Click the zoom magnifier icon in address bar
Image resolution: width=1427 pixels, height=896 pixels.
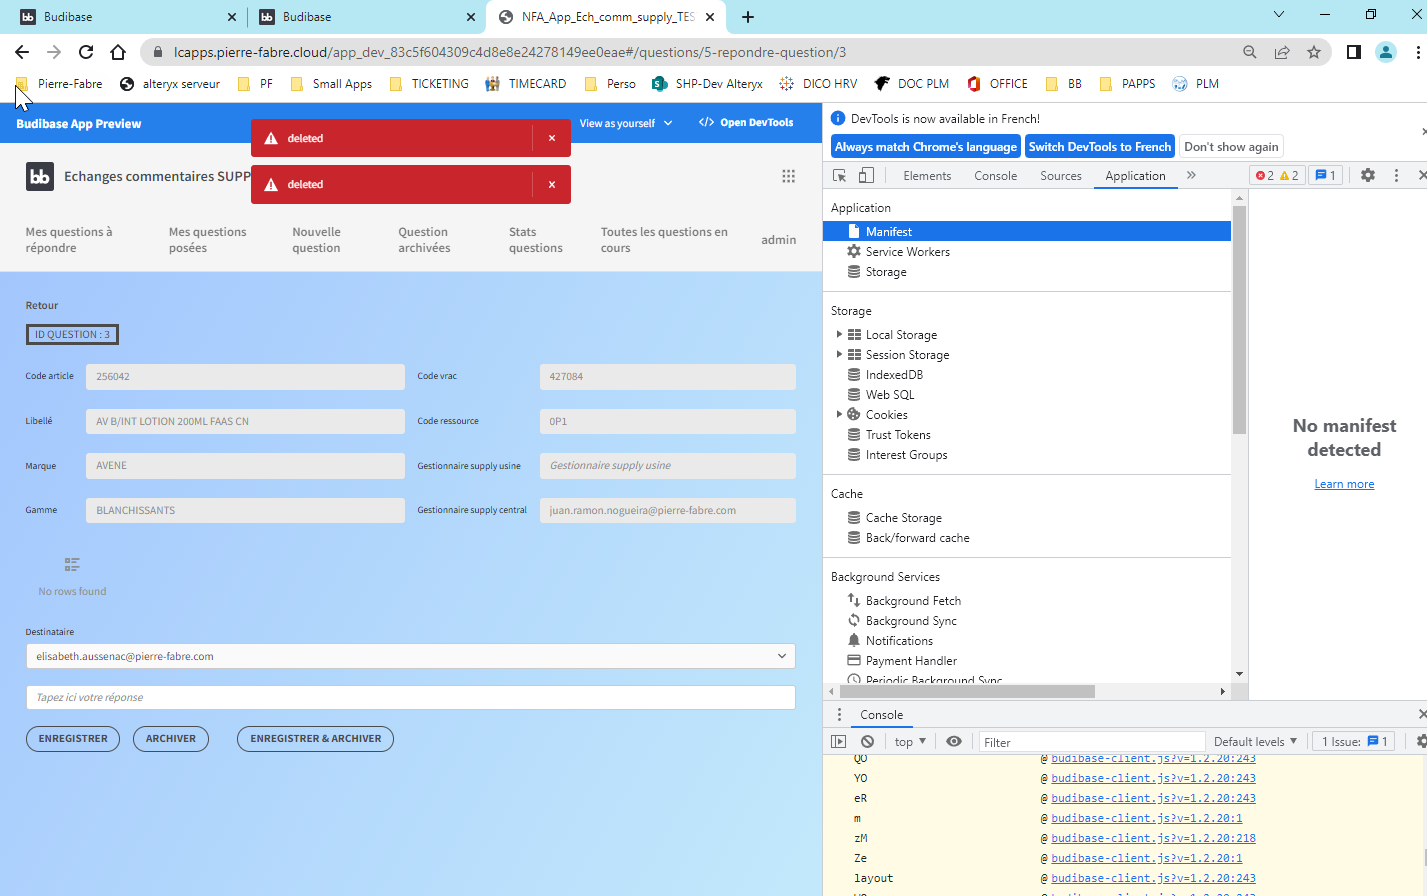pyautogui.click(x=1250, y=52)
